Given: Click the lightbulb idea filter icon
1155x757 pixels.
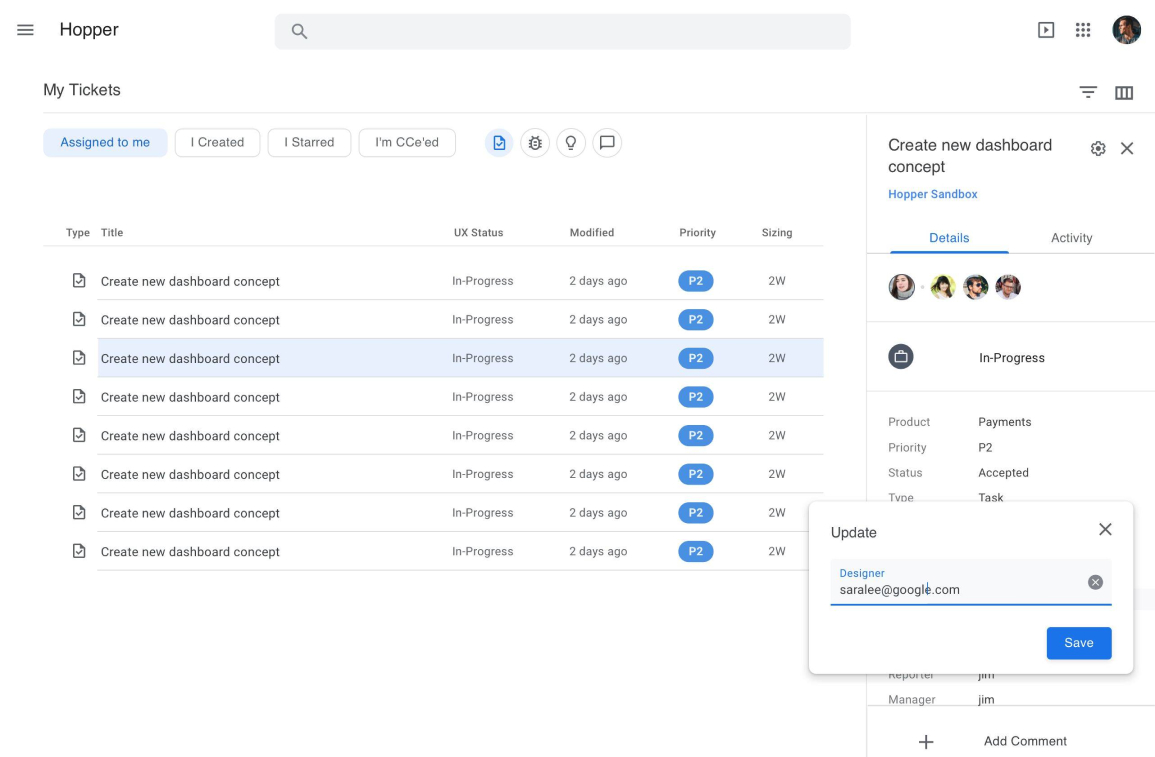Looking at the screenshot, I should [571, 143].
